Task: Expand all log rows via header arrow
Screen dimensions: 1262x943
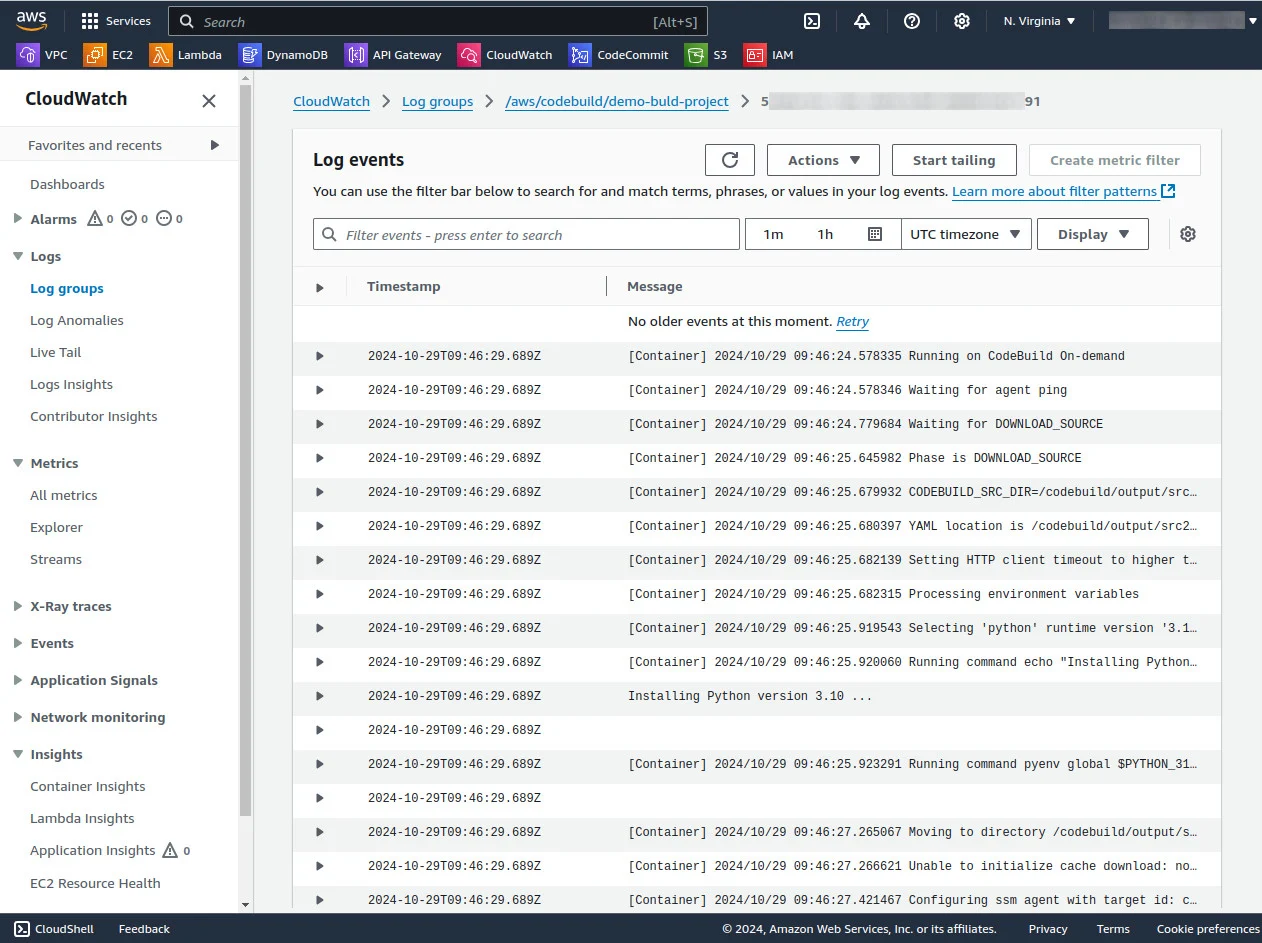Action: tap(320, 287)
